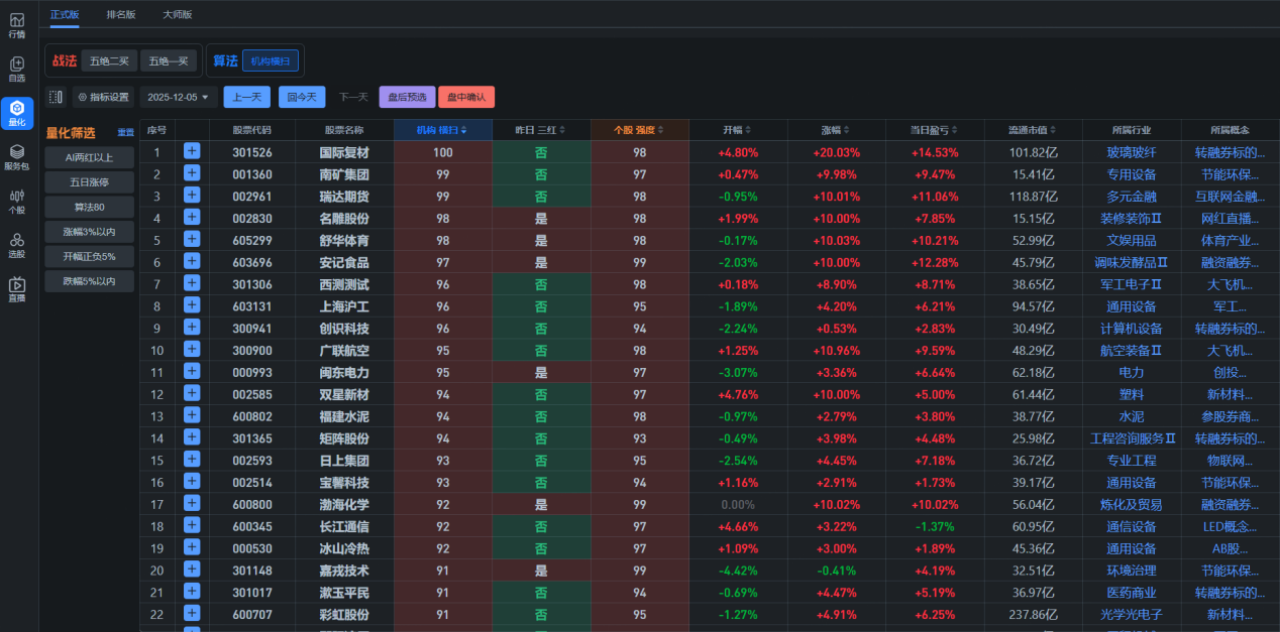Click the 上一天 button
Screen dimensions: 1280x632
click(x=247, y=97)
